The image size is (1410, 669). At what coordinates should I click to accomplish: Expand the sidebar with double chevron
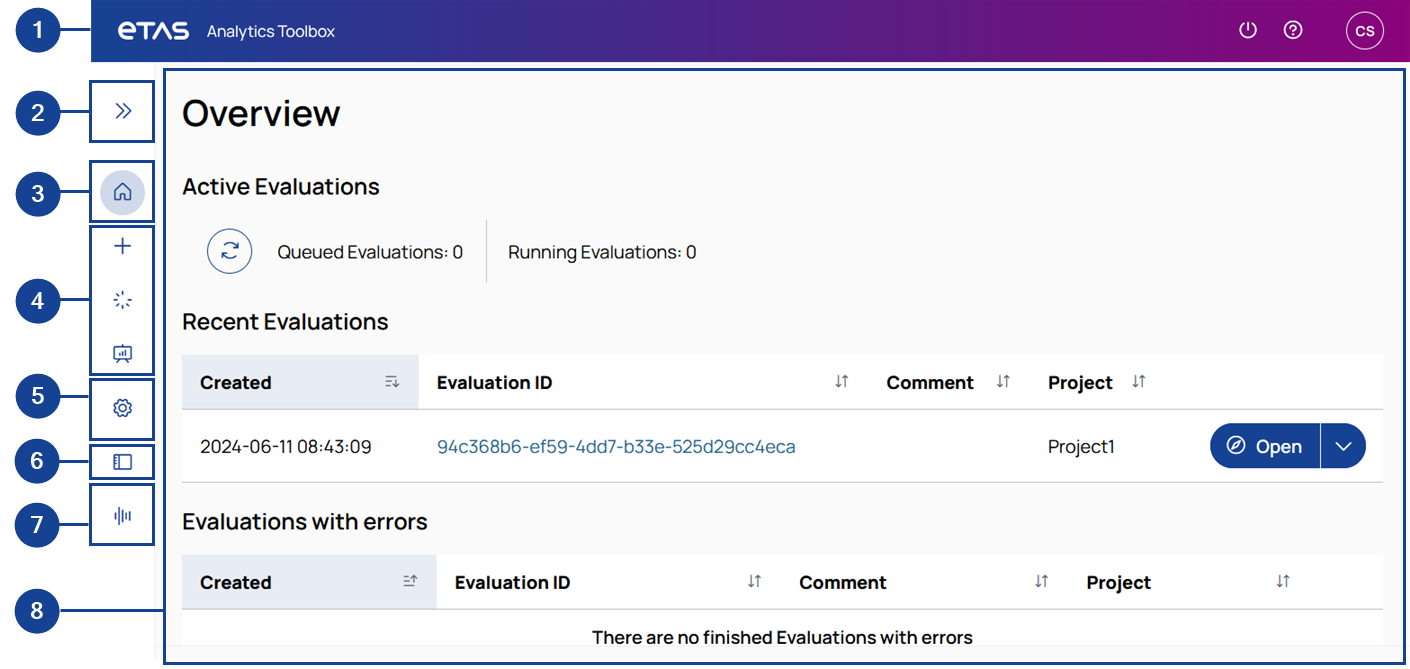pyautogui.click(x=123, y=111)
